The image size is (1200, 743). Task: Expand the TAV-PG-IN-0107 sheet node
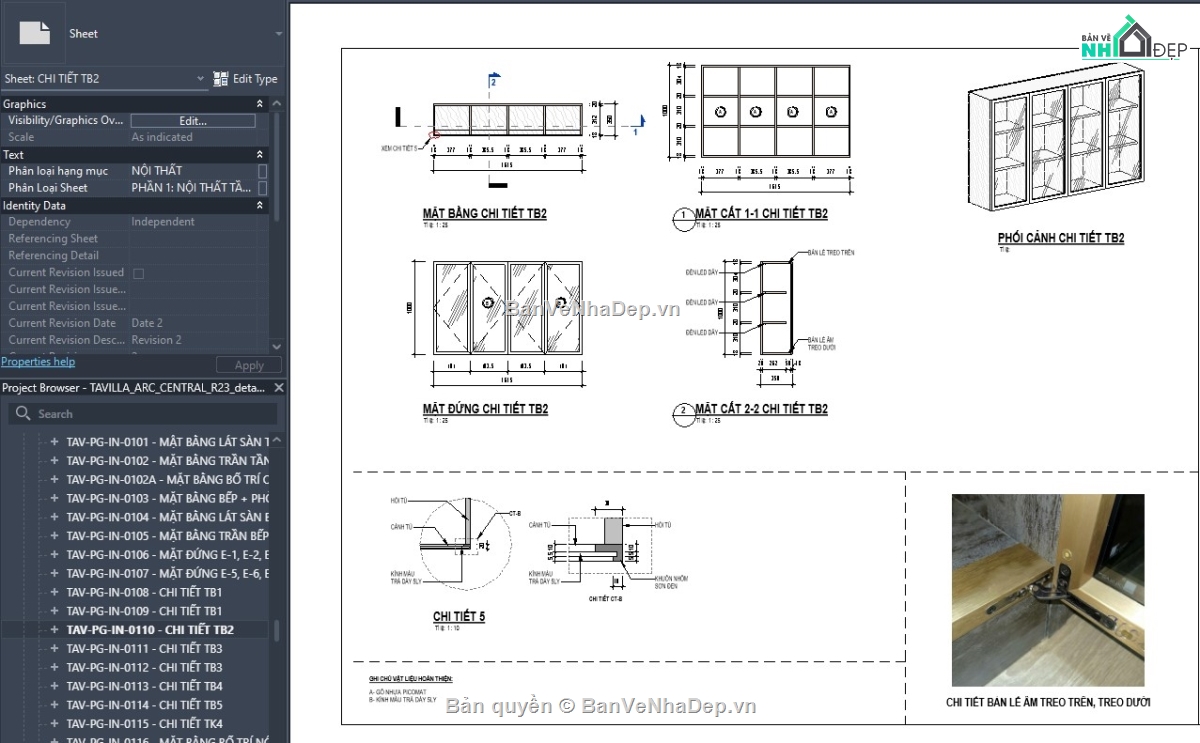click(55, 574)
